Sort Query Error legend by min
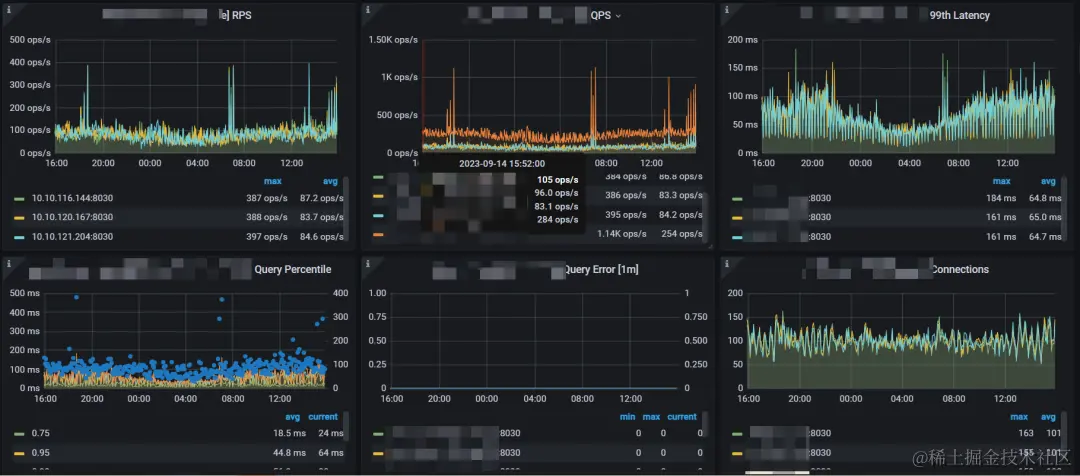Viewport: 1080px width, 476px height. pyautogui.click(x=627, y=417)
